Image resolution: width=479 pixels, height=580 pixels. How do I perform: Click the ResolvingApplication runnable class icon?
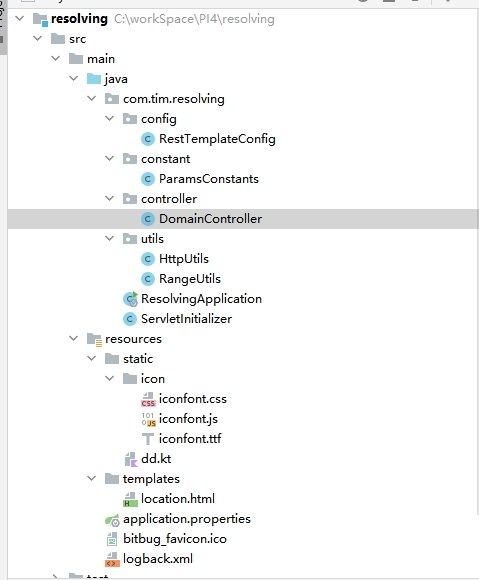pos(130,299)
